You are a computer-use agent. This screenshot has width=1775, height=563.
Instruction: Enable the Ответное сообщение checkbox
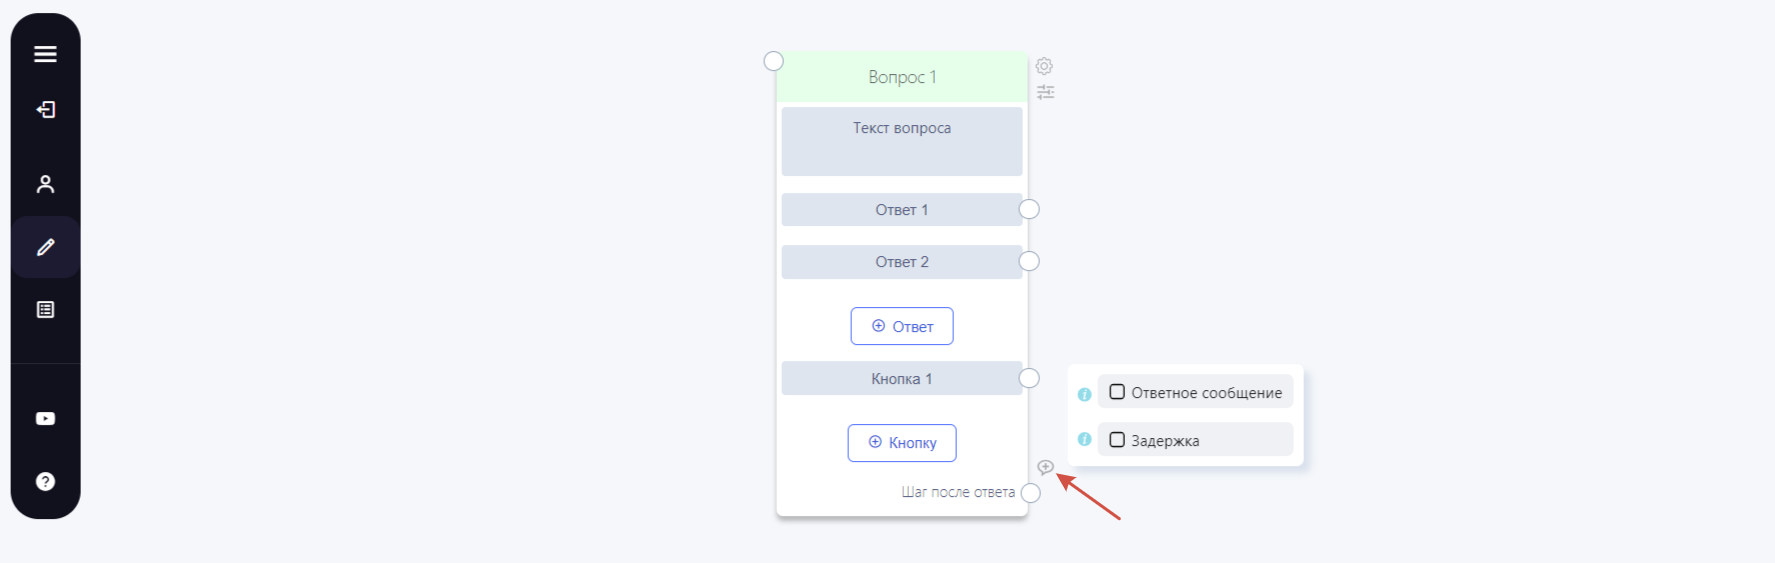point(1117,392)
